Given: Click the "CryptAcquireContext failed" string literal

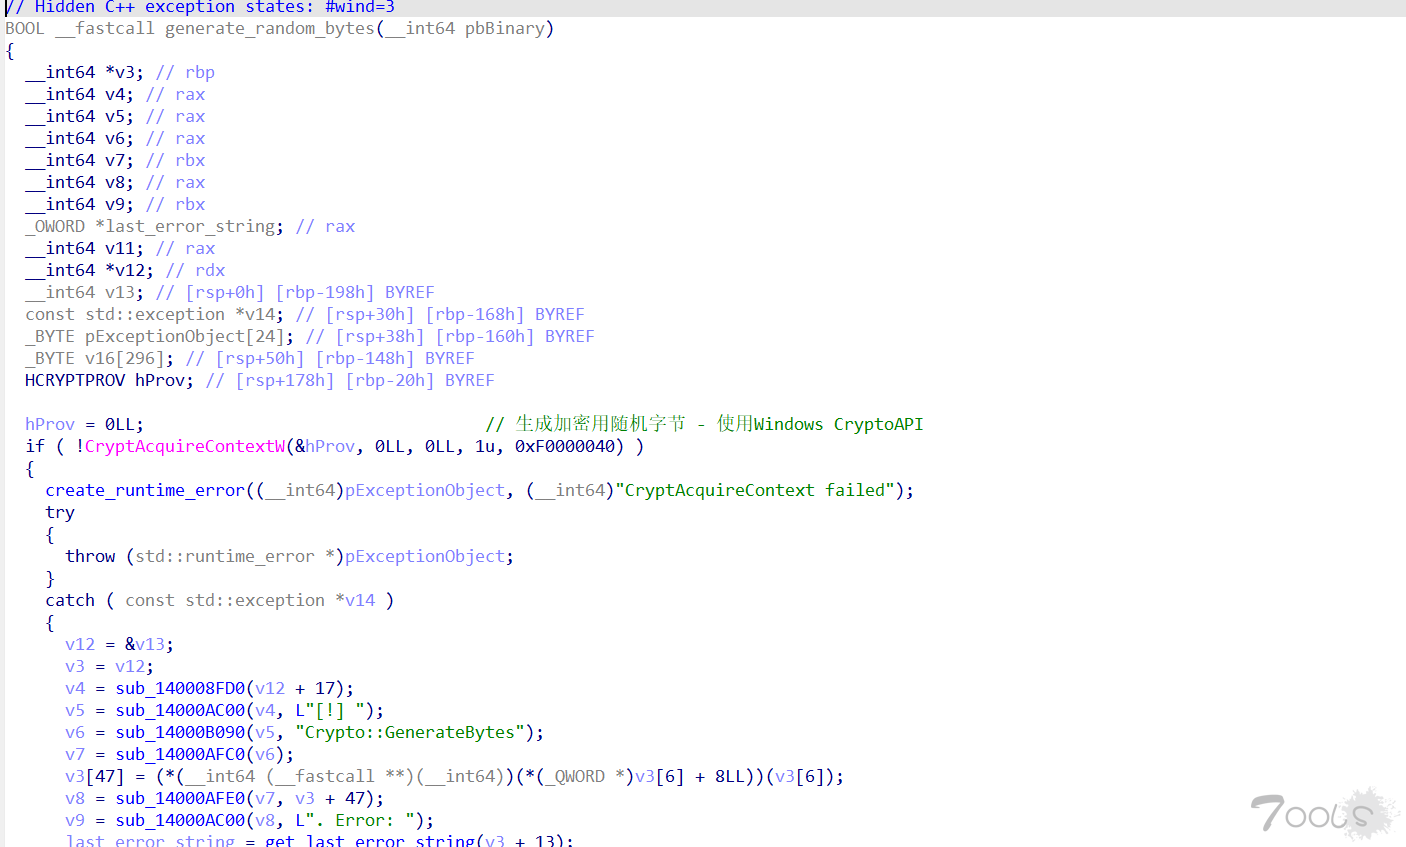Looking at the screenshot, I should click(x=754, y=490).
